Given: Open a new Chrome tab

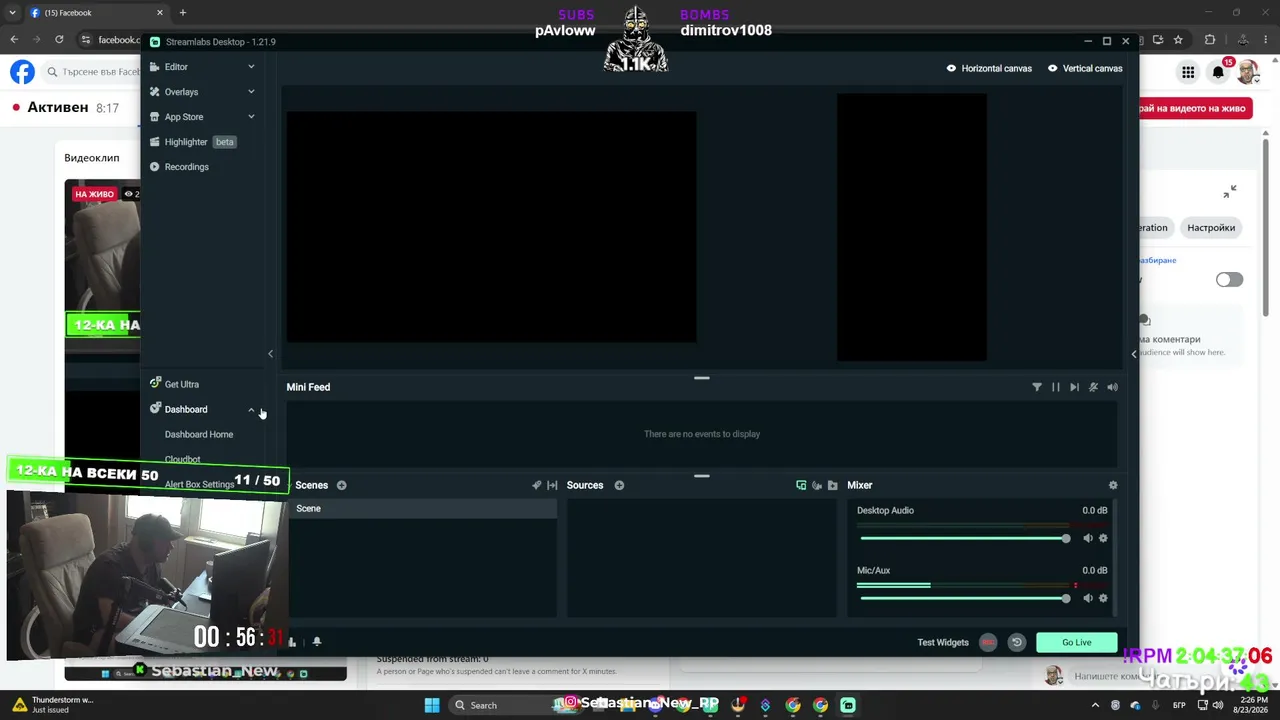Looking at the screenshot, I should pos(182,13).
